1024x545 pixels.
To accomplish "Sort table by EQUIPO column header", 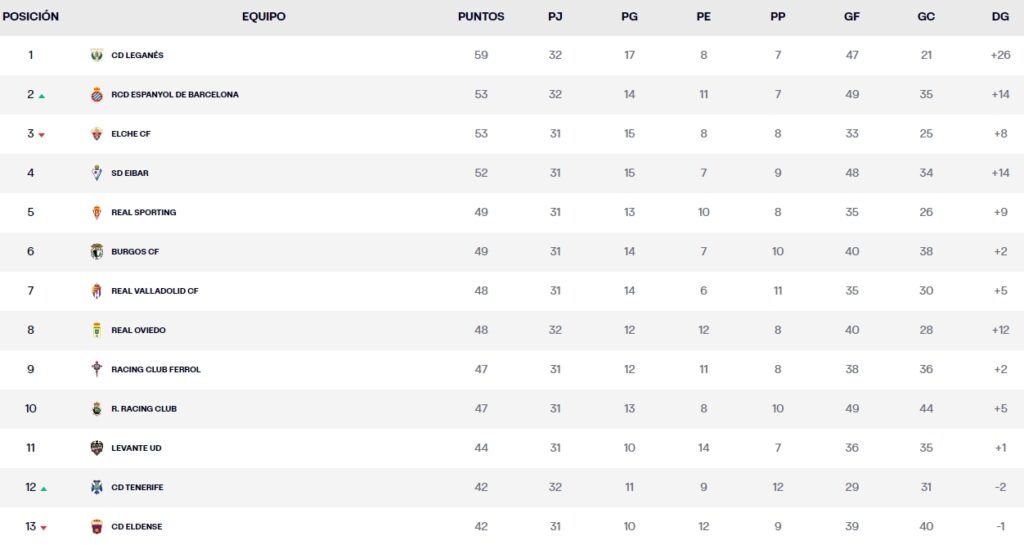I will click(x=264, y=17).
